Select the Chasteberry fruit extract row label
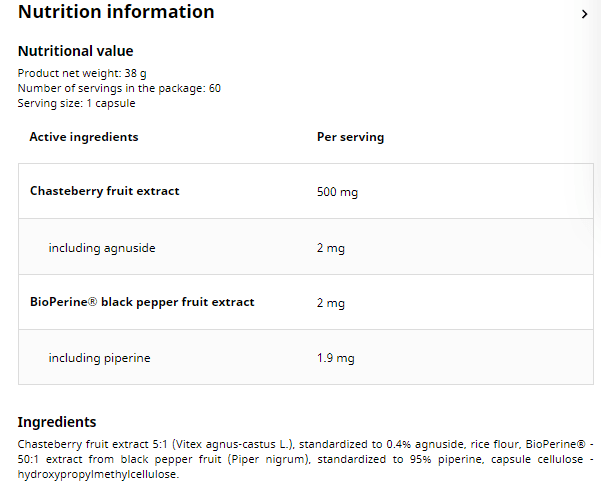601x488 pixels. (x=105, y=191)
